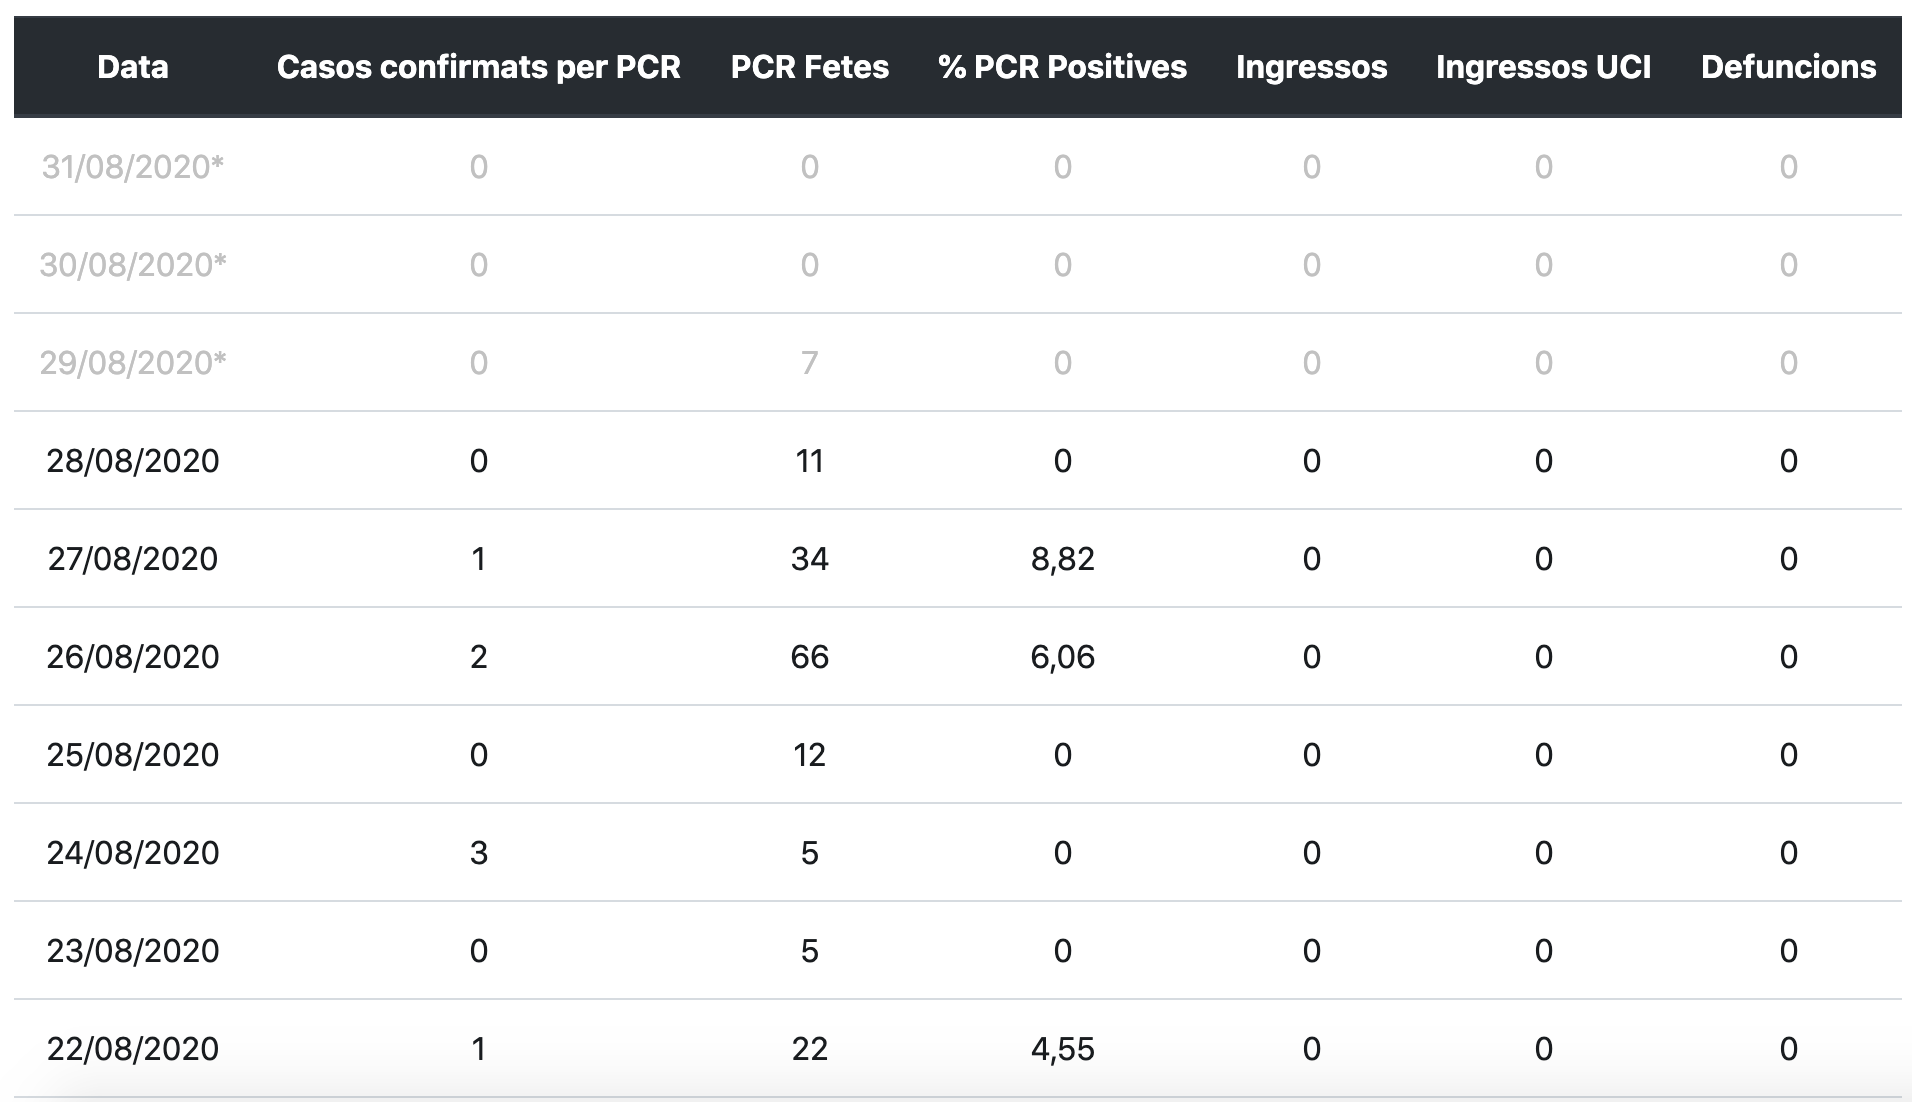Click the 22/08/2020 date cell

[x=133, y=1048]
